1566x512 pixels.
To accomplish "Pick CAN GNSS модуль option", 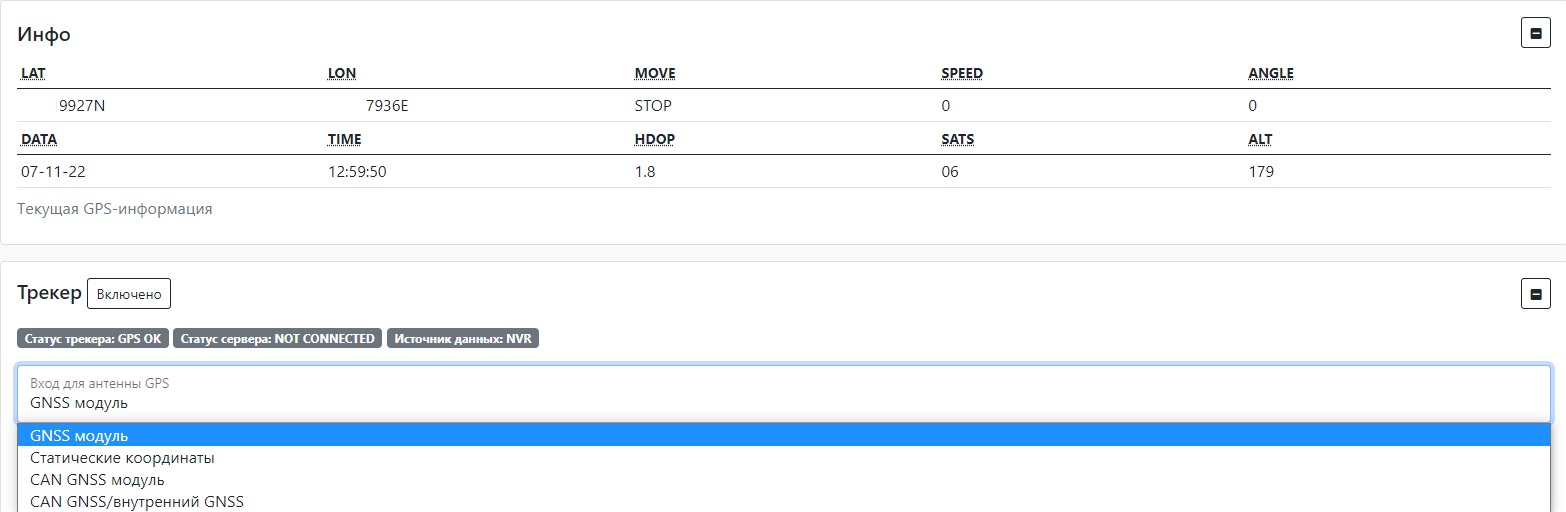I will click(x=97, y=480).
